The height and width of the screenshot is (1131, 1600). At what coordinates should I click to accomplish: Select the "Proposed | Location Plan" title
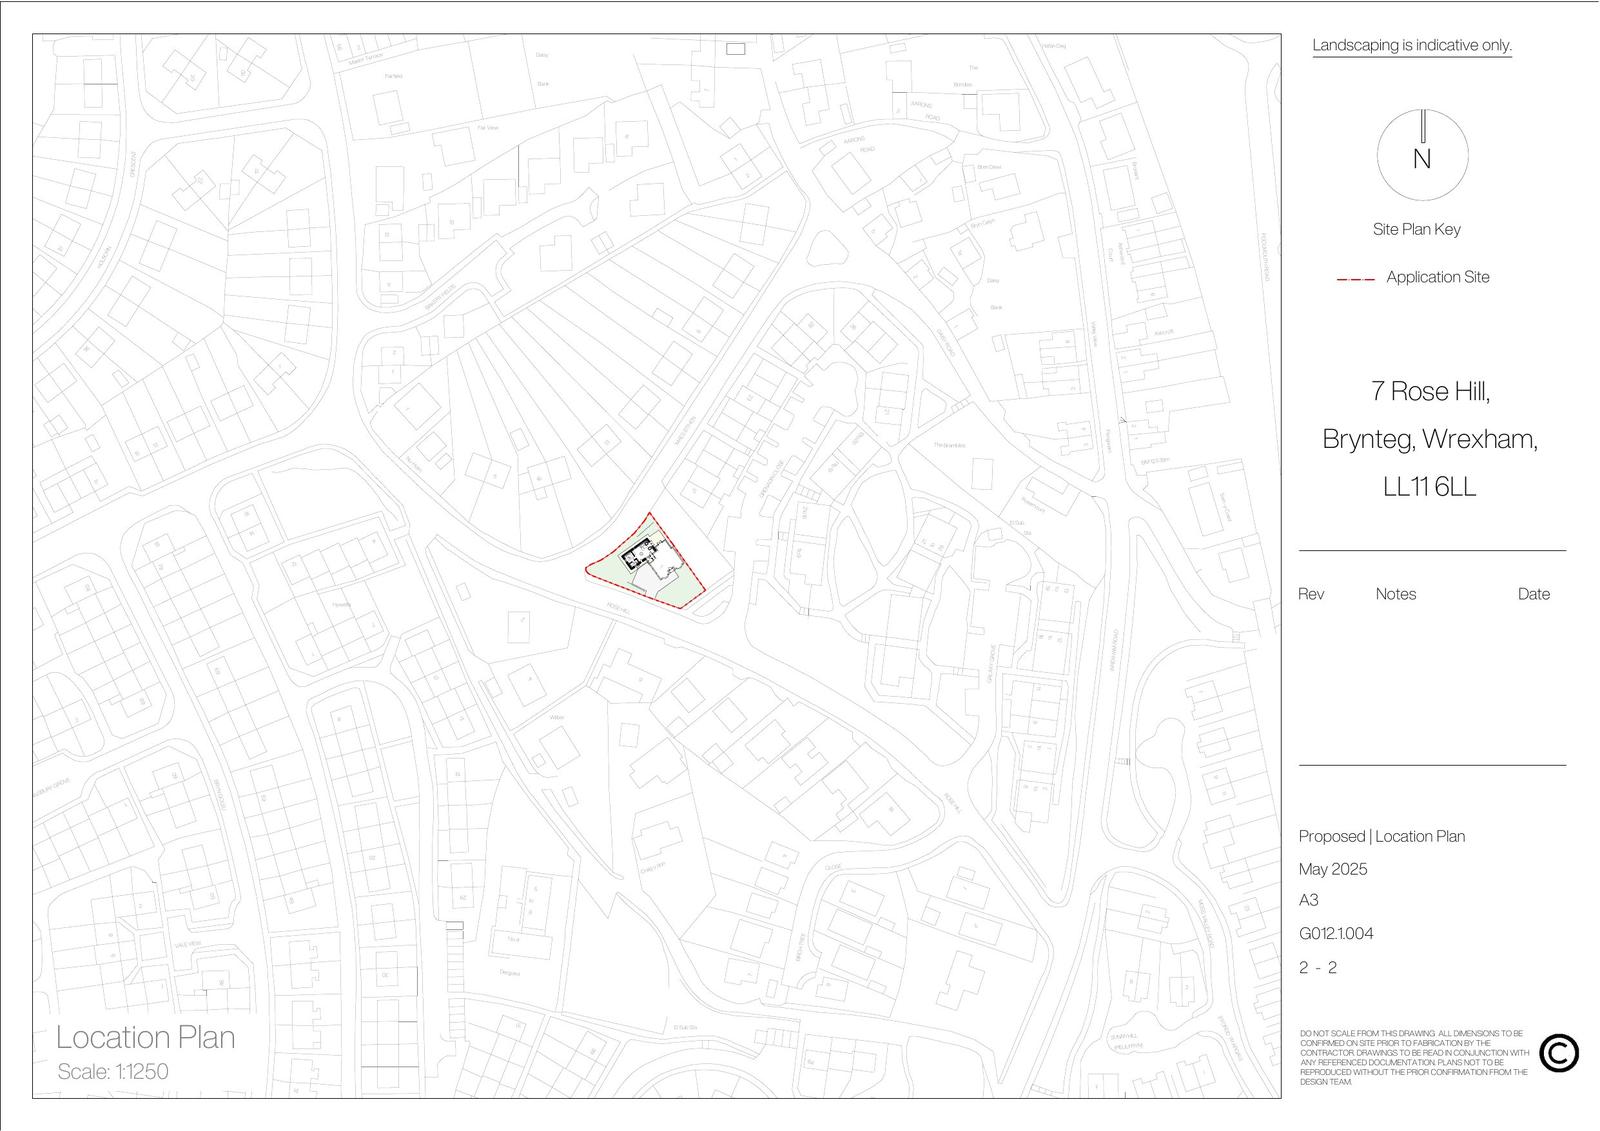coord(1381,836)
